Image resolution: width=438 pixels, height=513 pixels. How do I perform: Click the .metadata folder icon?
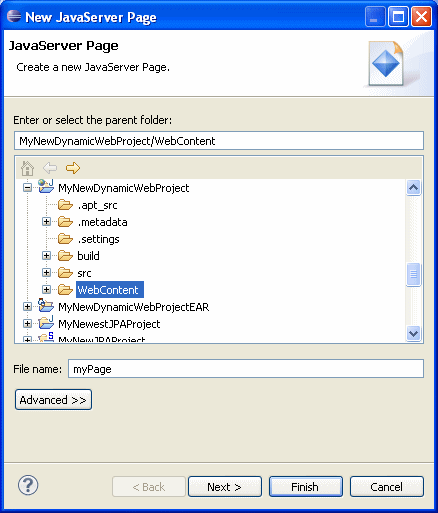coord(65,222)
